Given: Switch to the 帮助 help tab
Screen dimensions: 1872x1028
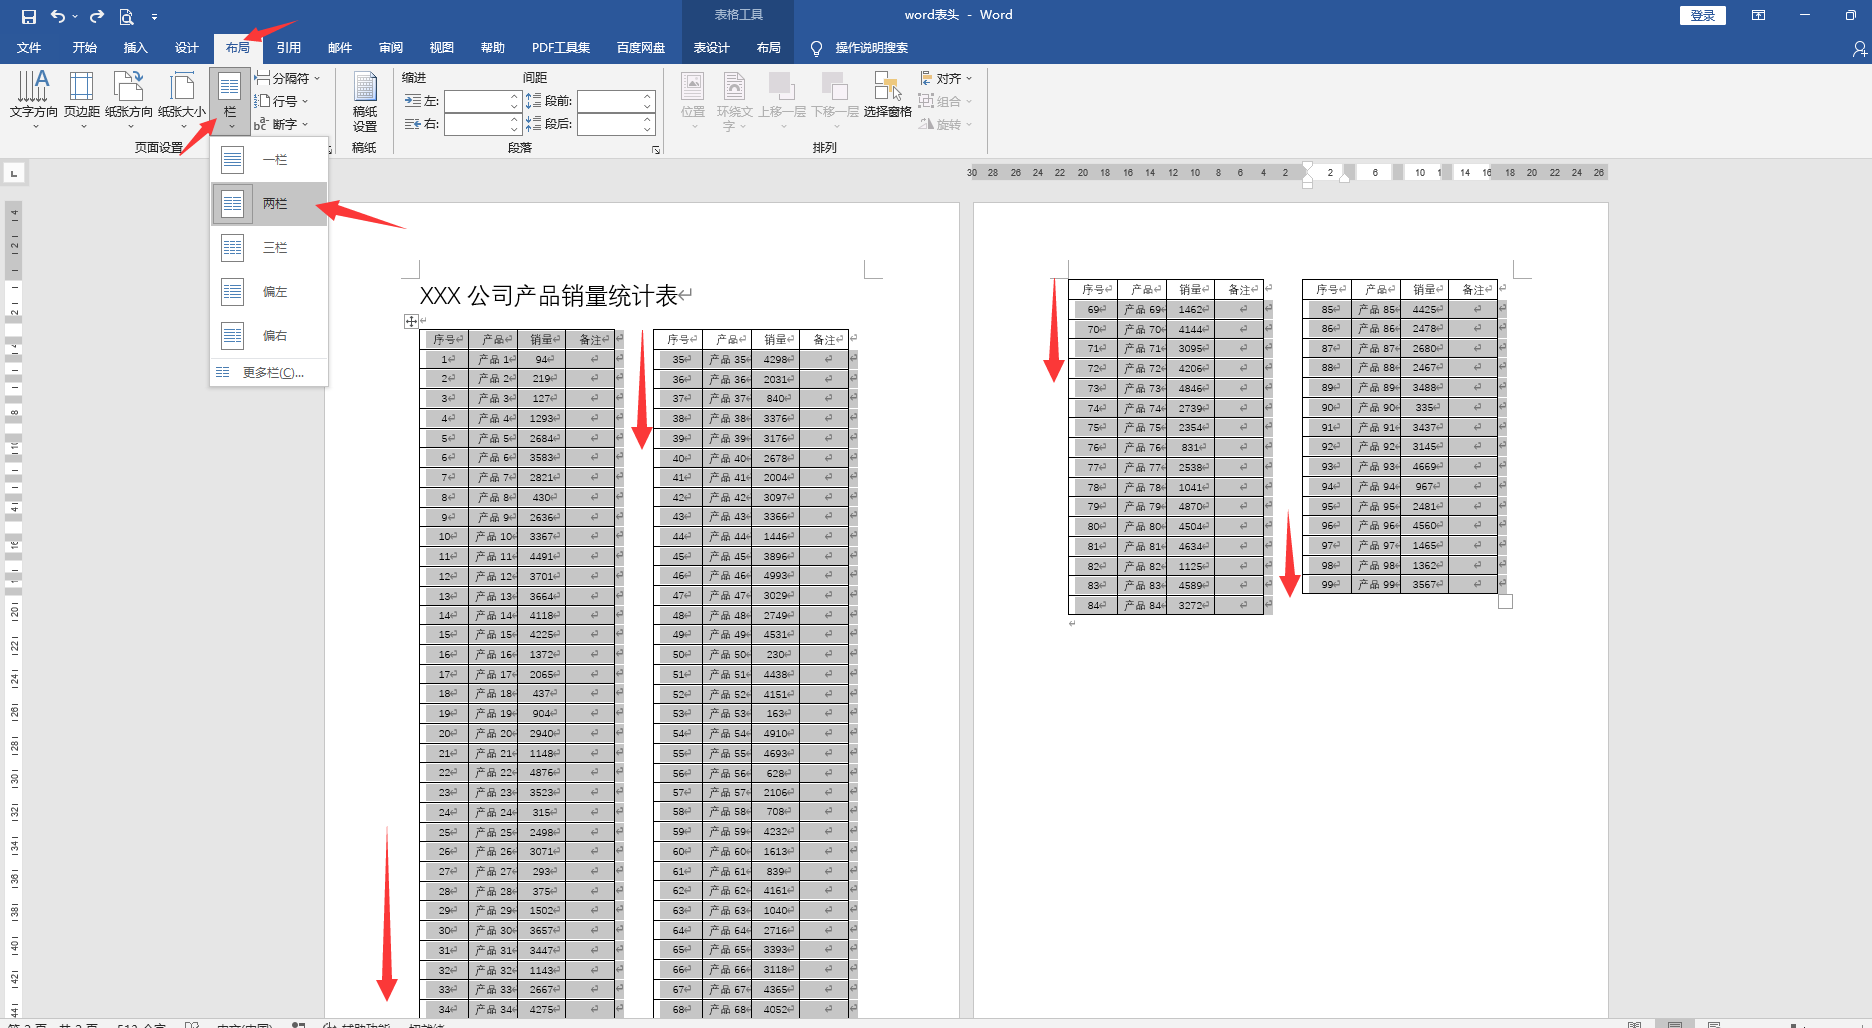Looking at the screenshot, I should [492, 48].
